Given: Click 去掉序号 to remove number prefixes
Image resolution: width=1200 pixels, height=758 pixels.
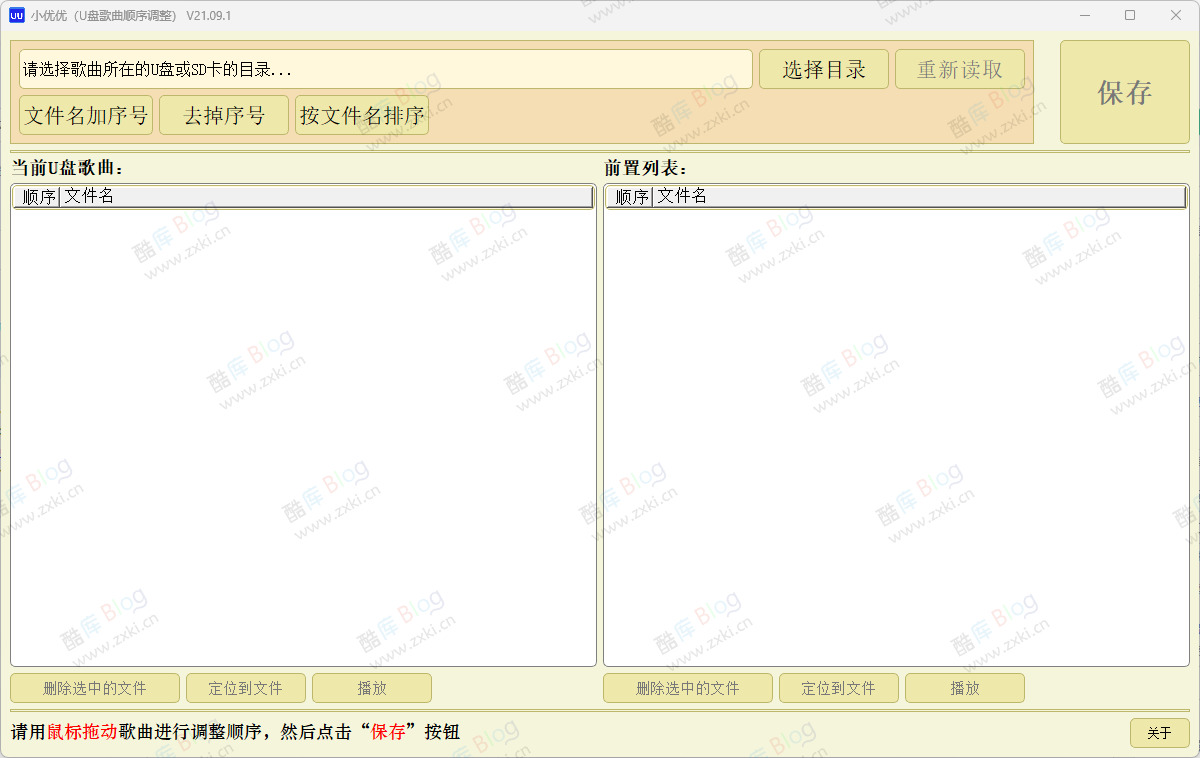Looking at the screenshot, I should [x=223, y=115].
